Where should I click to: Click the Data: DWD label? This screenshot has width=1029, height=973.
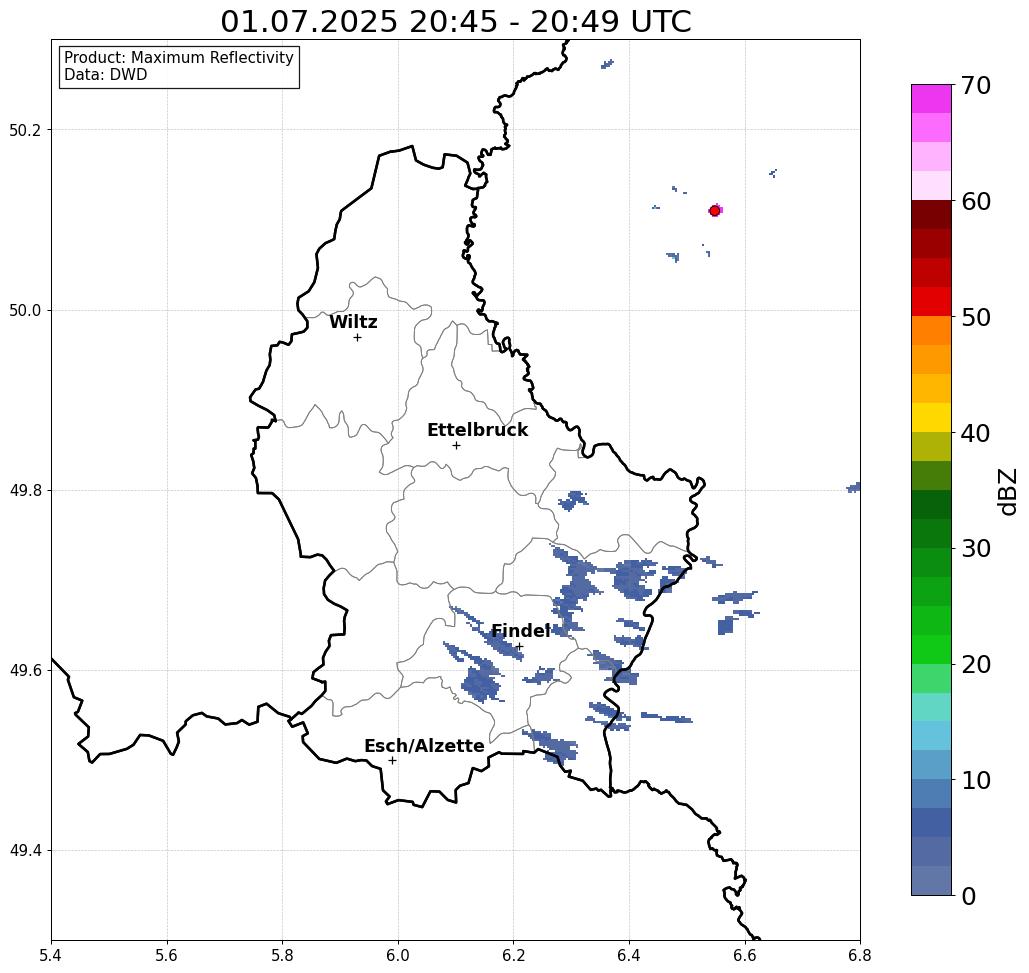tap(106, 75)
